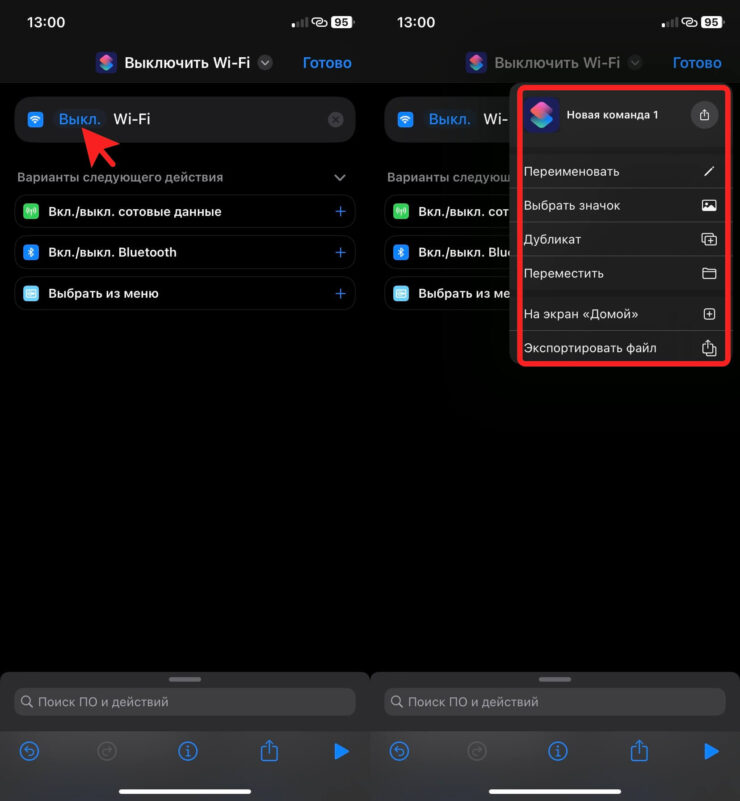Tap the Поиск ПО и действий search field on left
Viewport: 740px width, 801px height.
[x=185, y=702]
